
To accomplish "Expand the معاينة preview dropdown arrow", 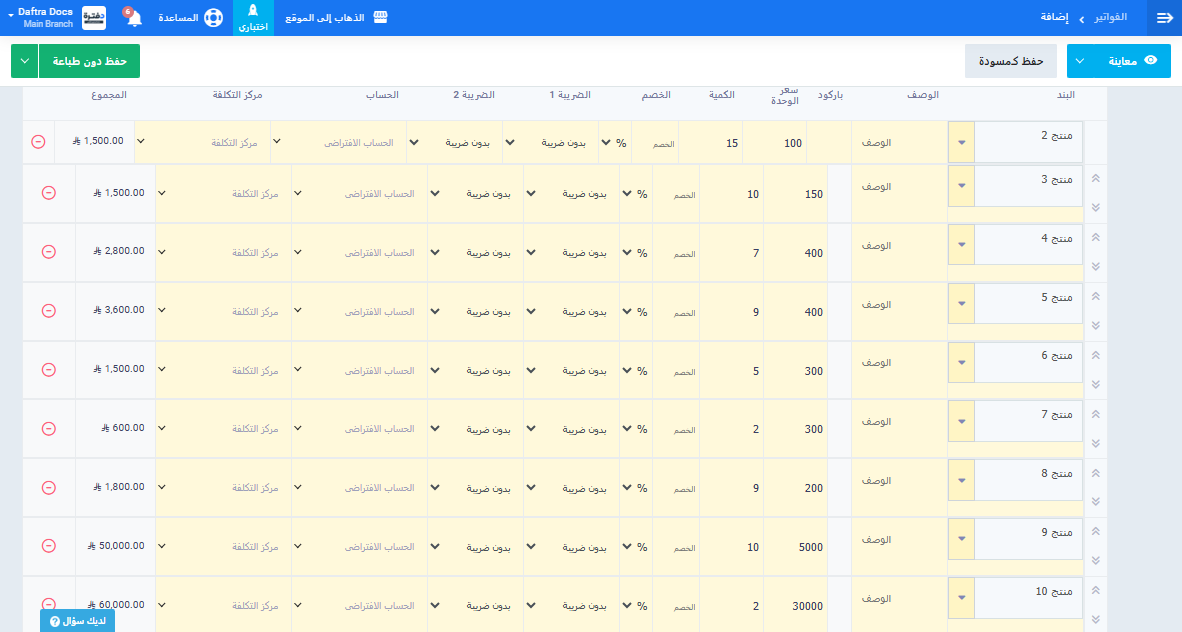I will click(1081, 61).
